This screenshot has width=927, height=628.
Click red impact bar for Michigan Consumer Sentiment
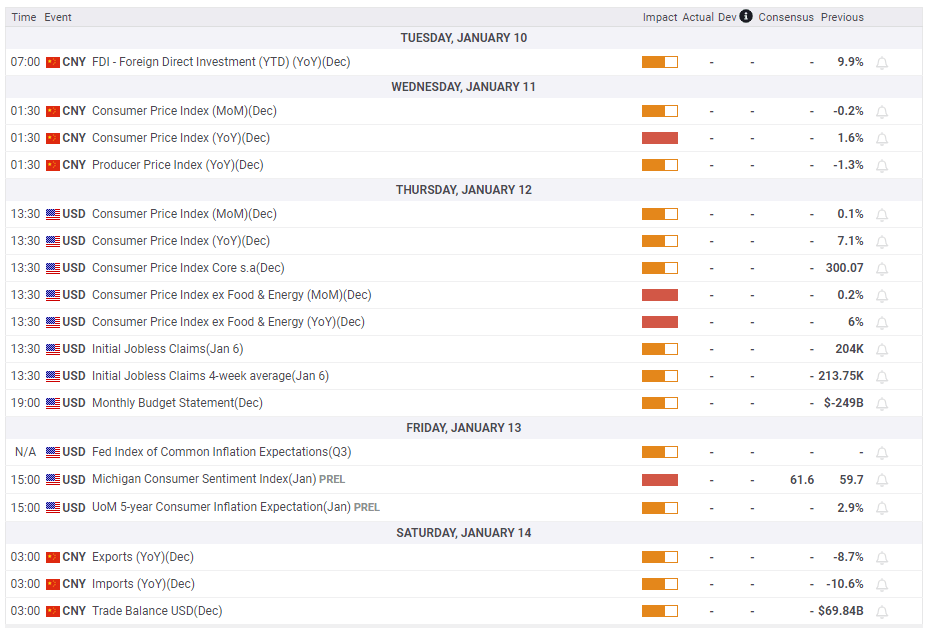click(660, 480)
